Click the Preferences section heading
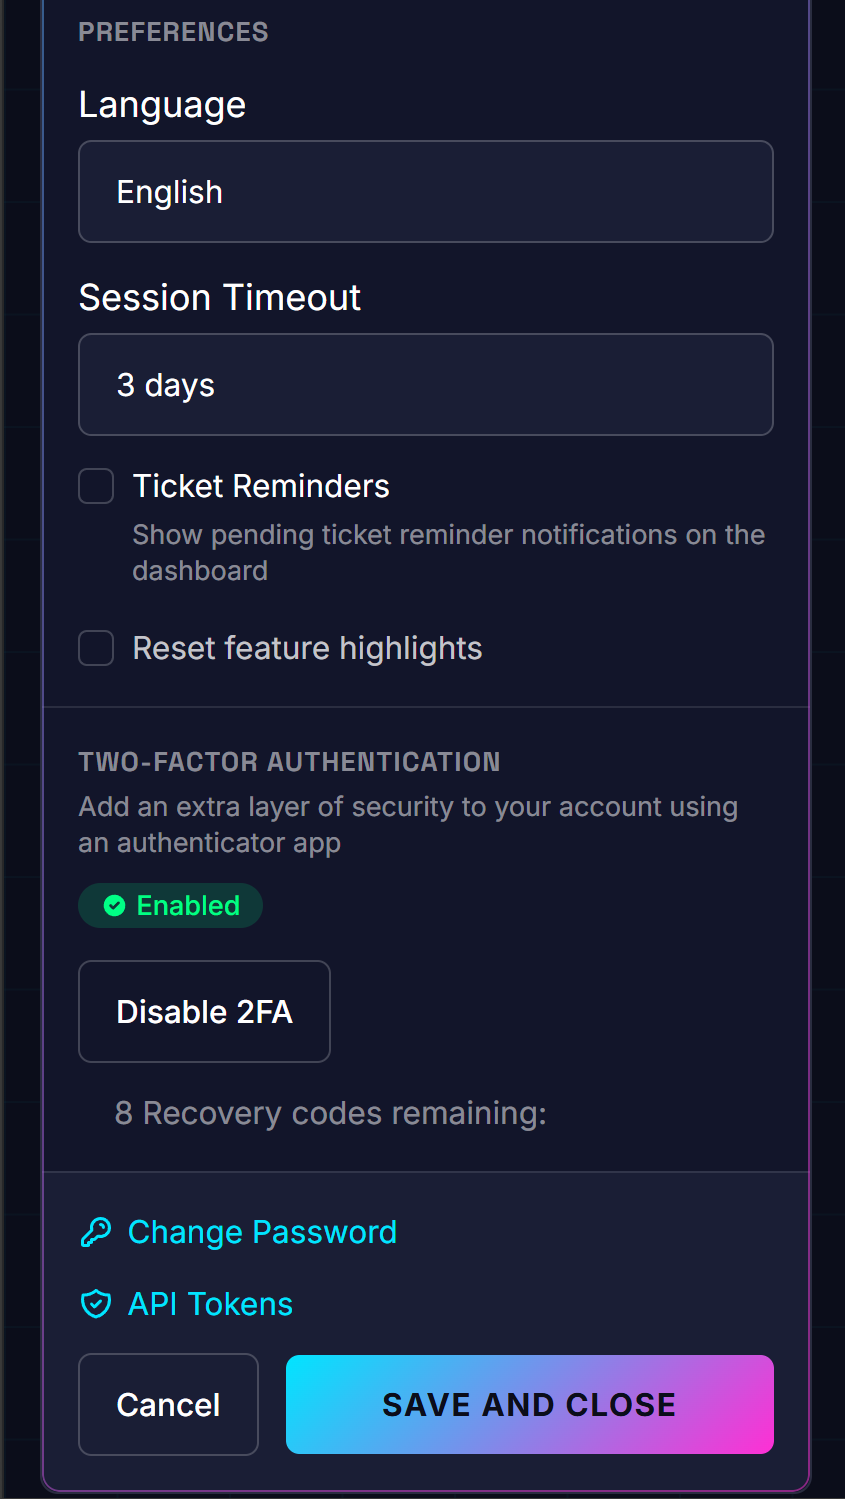Screen dimensions: 845x1499 (173, 32)
